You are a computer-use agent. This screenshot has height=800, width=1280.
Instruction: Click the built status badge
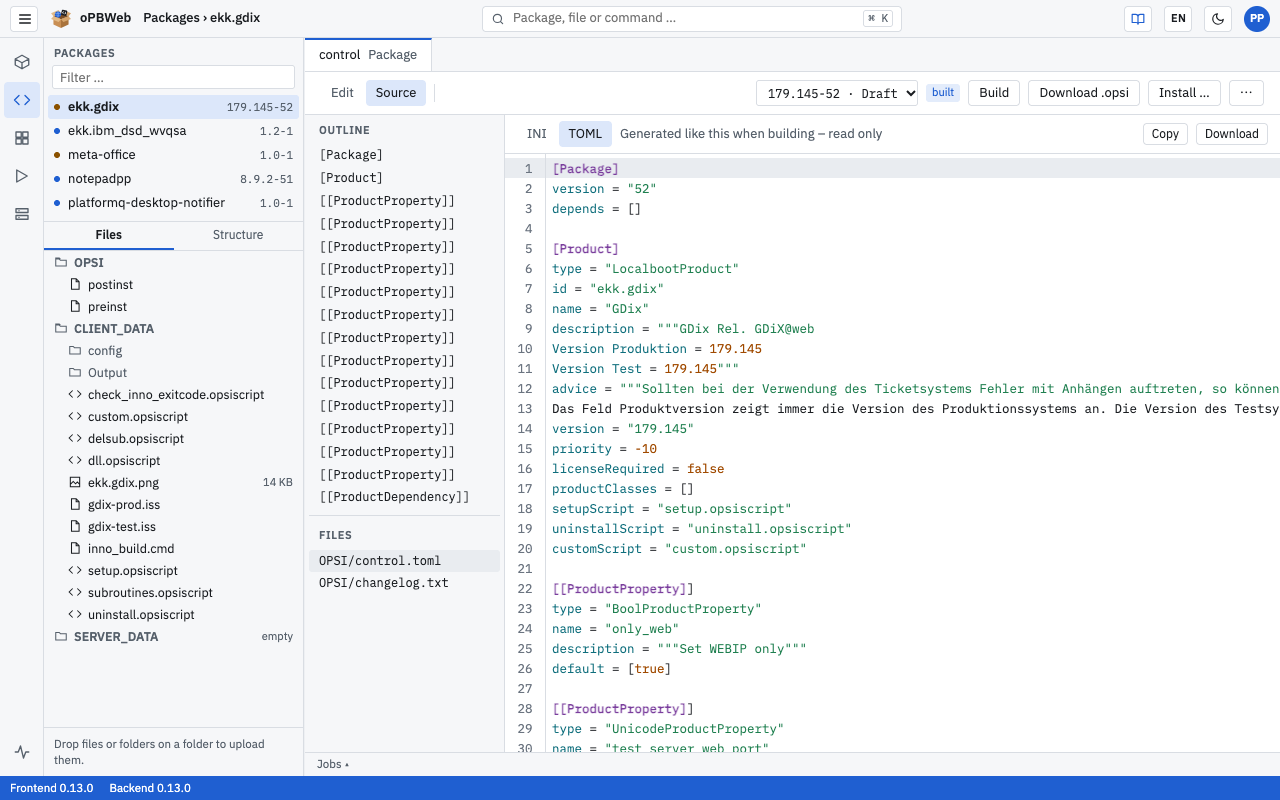943,93
